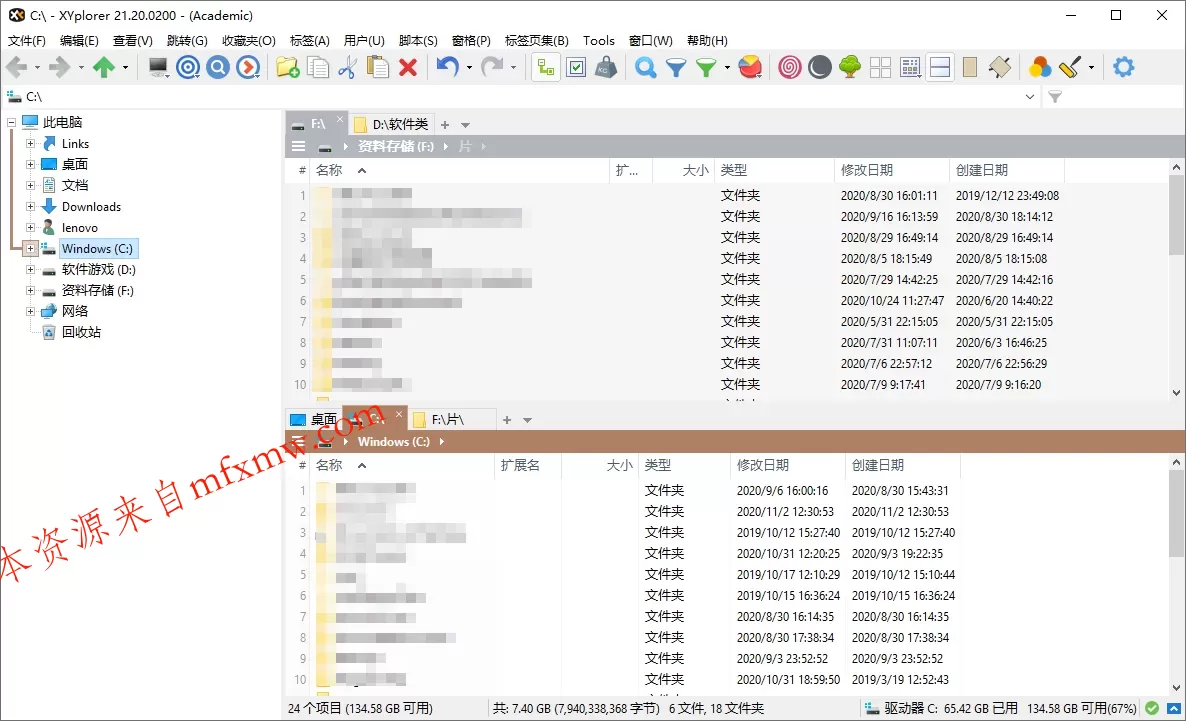Click the green checkmark status icon
Screen dimensions: 1186x721
[x=1151, y=708]
